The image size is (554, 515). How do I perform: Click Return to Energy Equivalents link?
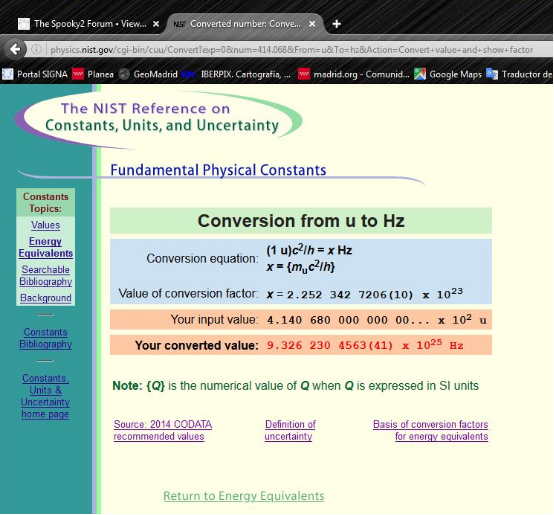pyautogui.click(x=244, y=496)
